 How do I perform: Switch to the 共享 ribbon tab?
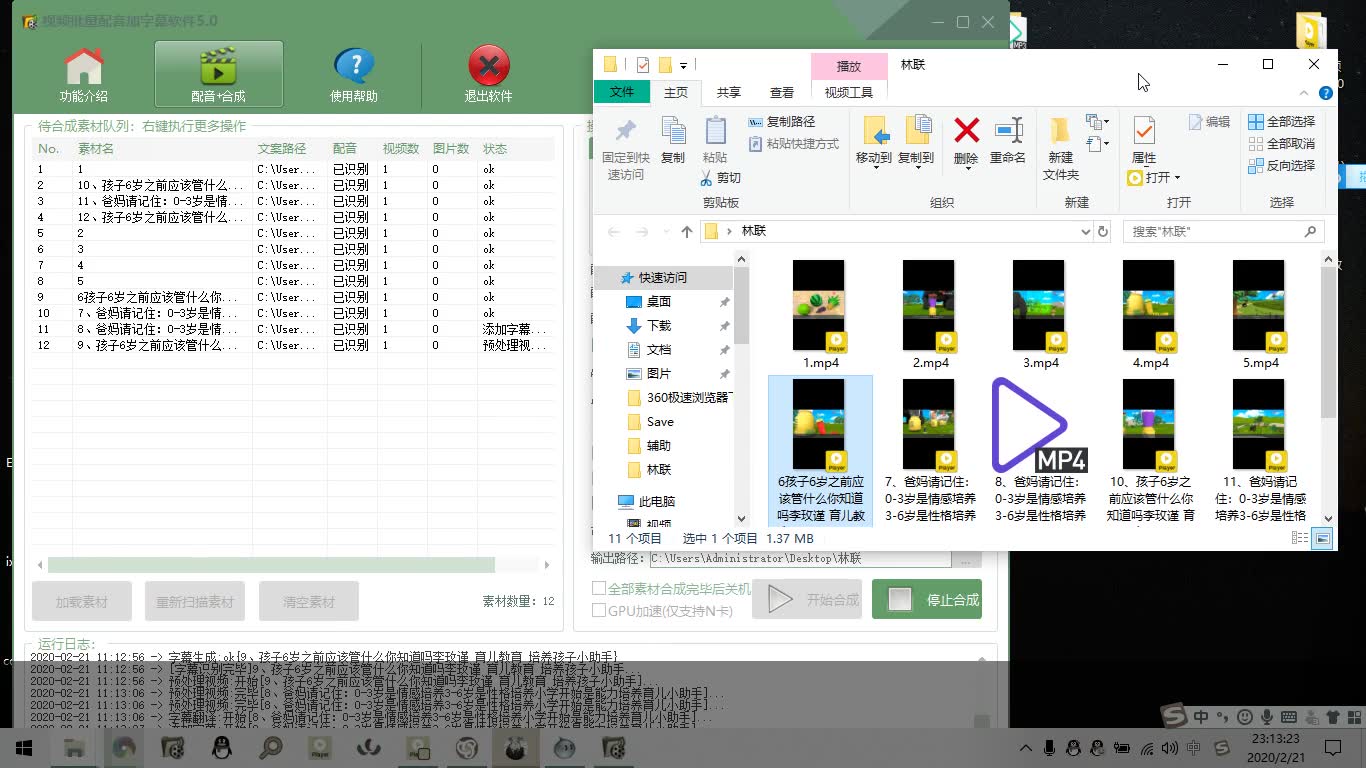(729, 92)
